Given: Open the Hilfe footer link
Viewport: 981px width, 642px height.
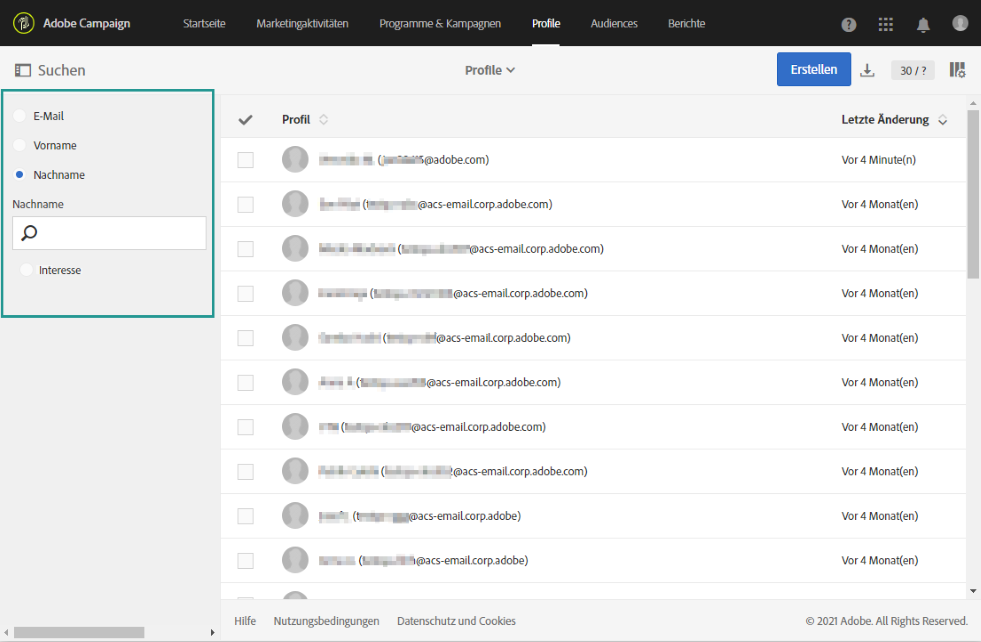Looking at the screenshot, I should [245, 621].
